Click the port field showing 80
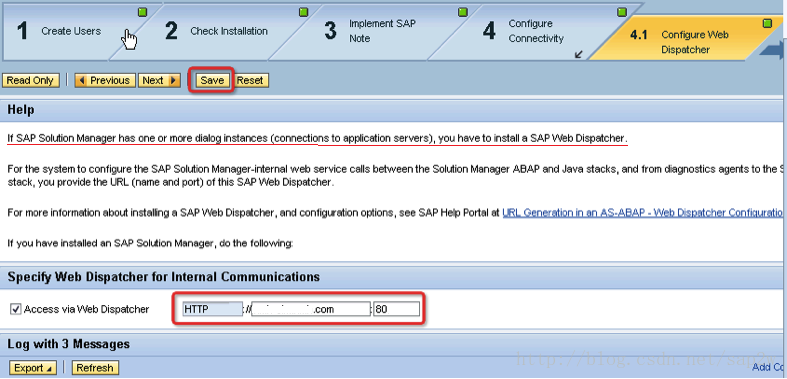Screen dimensions: 787x379 (397, 309)
